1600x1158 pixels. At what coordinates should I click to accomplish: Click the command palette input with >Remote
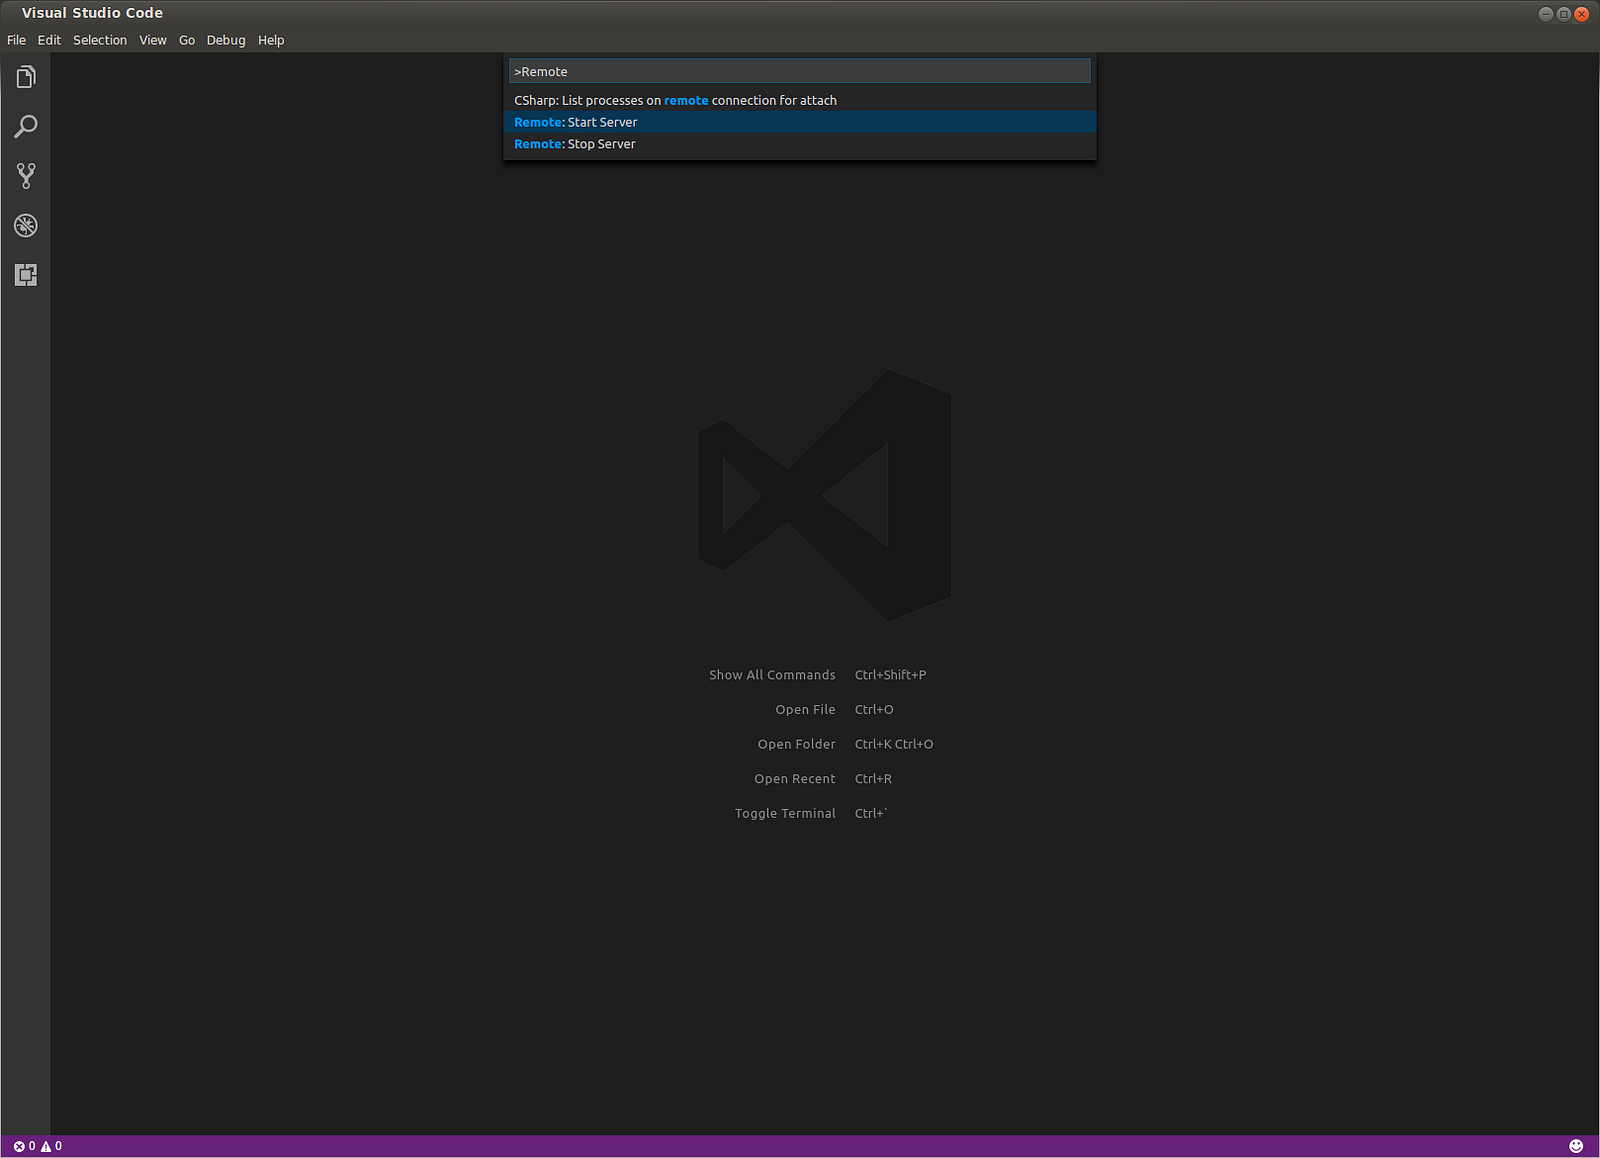click(799, 71)
